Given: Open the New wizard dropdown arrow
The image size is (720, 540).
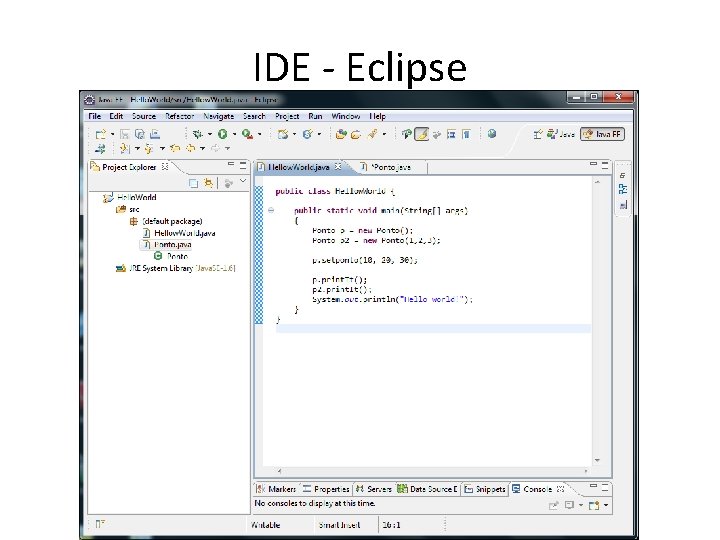Looking at the screenshot, I should tap(112, 134).
